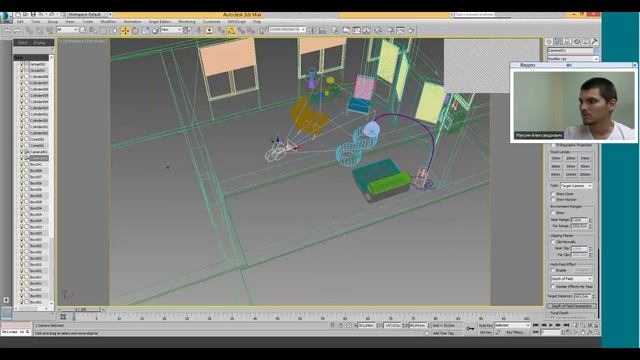Click the Save File quick access icon
Screen dimensions: 640x360
coord(33,15)
